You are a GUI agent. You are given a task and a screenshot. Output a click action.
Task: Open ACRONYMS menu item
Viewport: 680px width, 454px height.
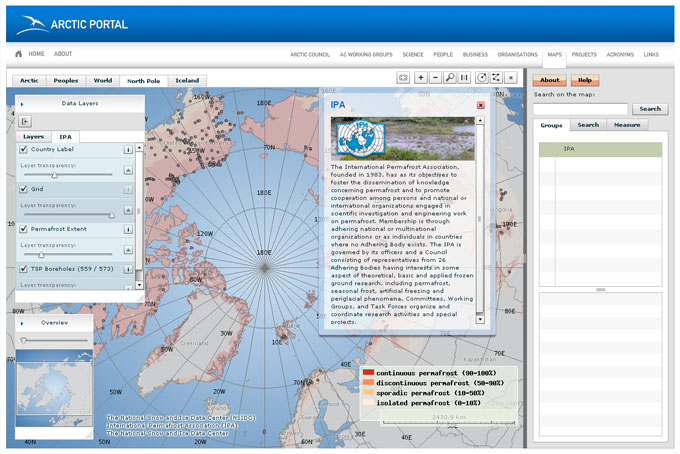[x=620, y=55]
